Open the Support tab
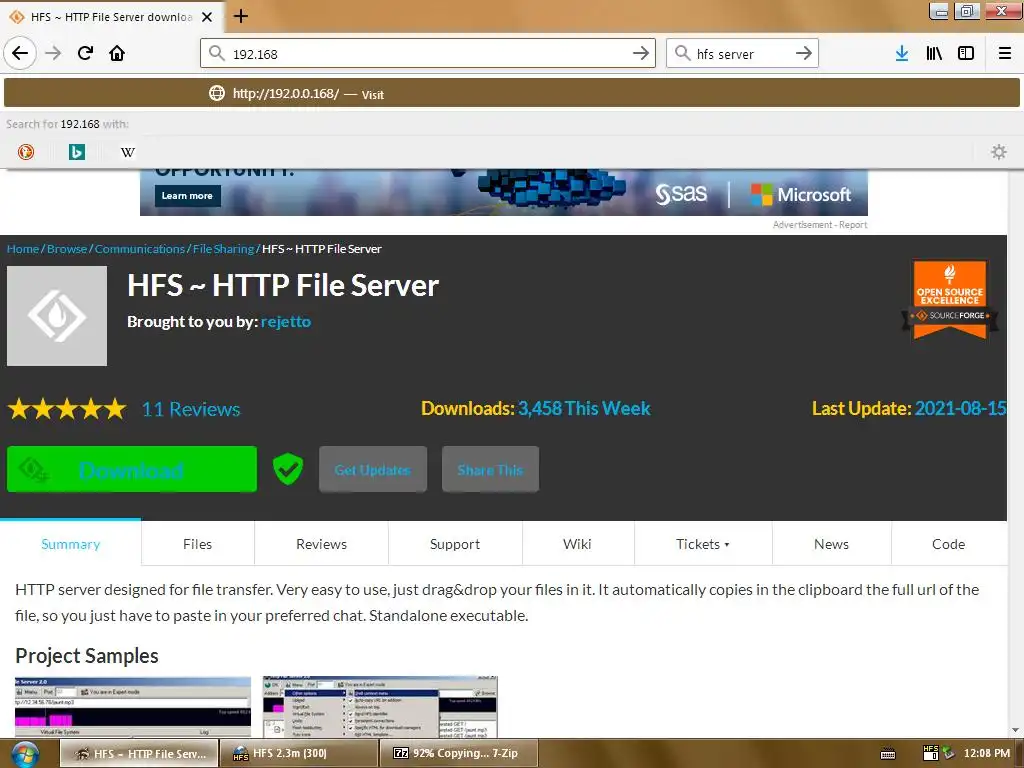The image size is (1024, 768). pos(455,543)
